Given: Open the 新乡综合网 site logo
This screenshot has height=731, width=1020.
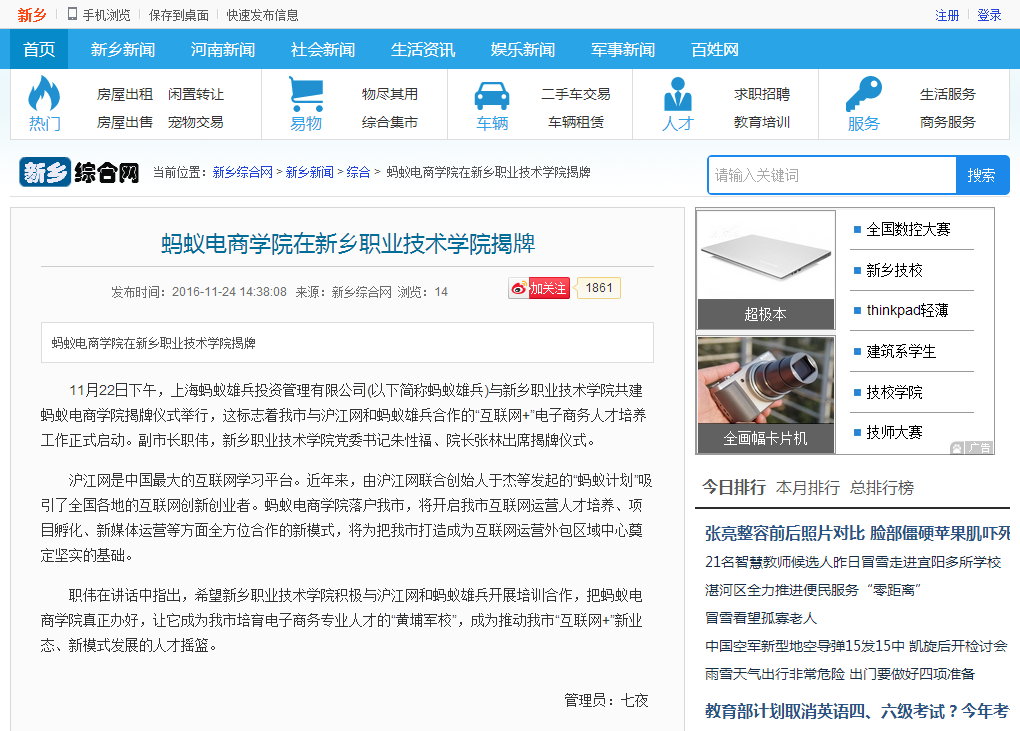Looking at the screenshot, I should click(79, 172).
